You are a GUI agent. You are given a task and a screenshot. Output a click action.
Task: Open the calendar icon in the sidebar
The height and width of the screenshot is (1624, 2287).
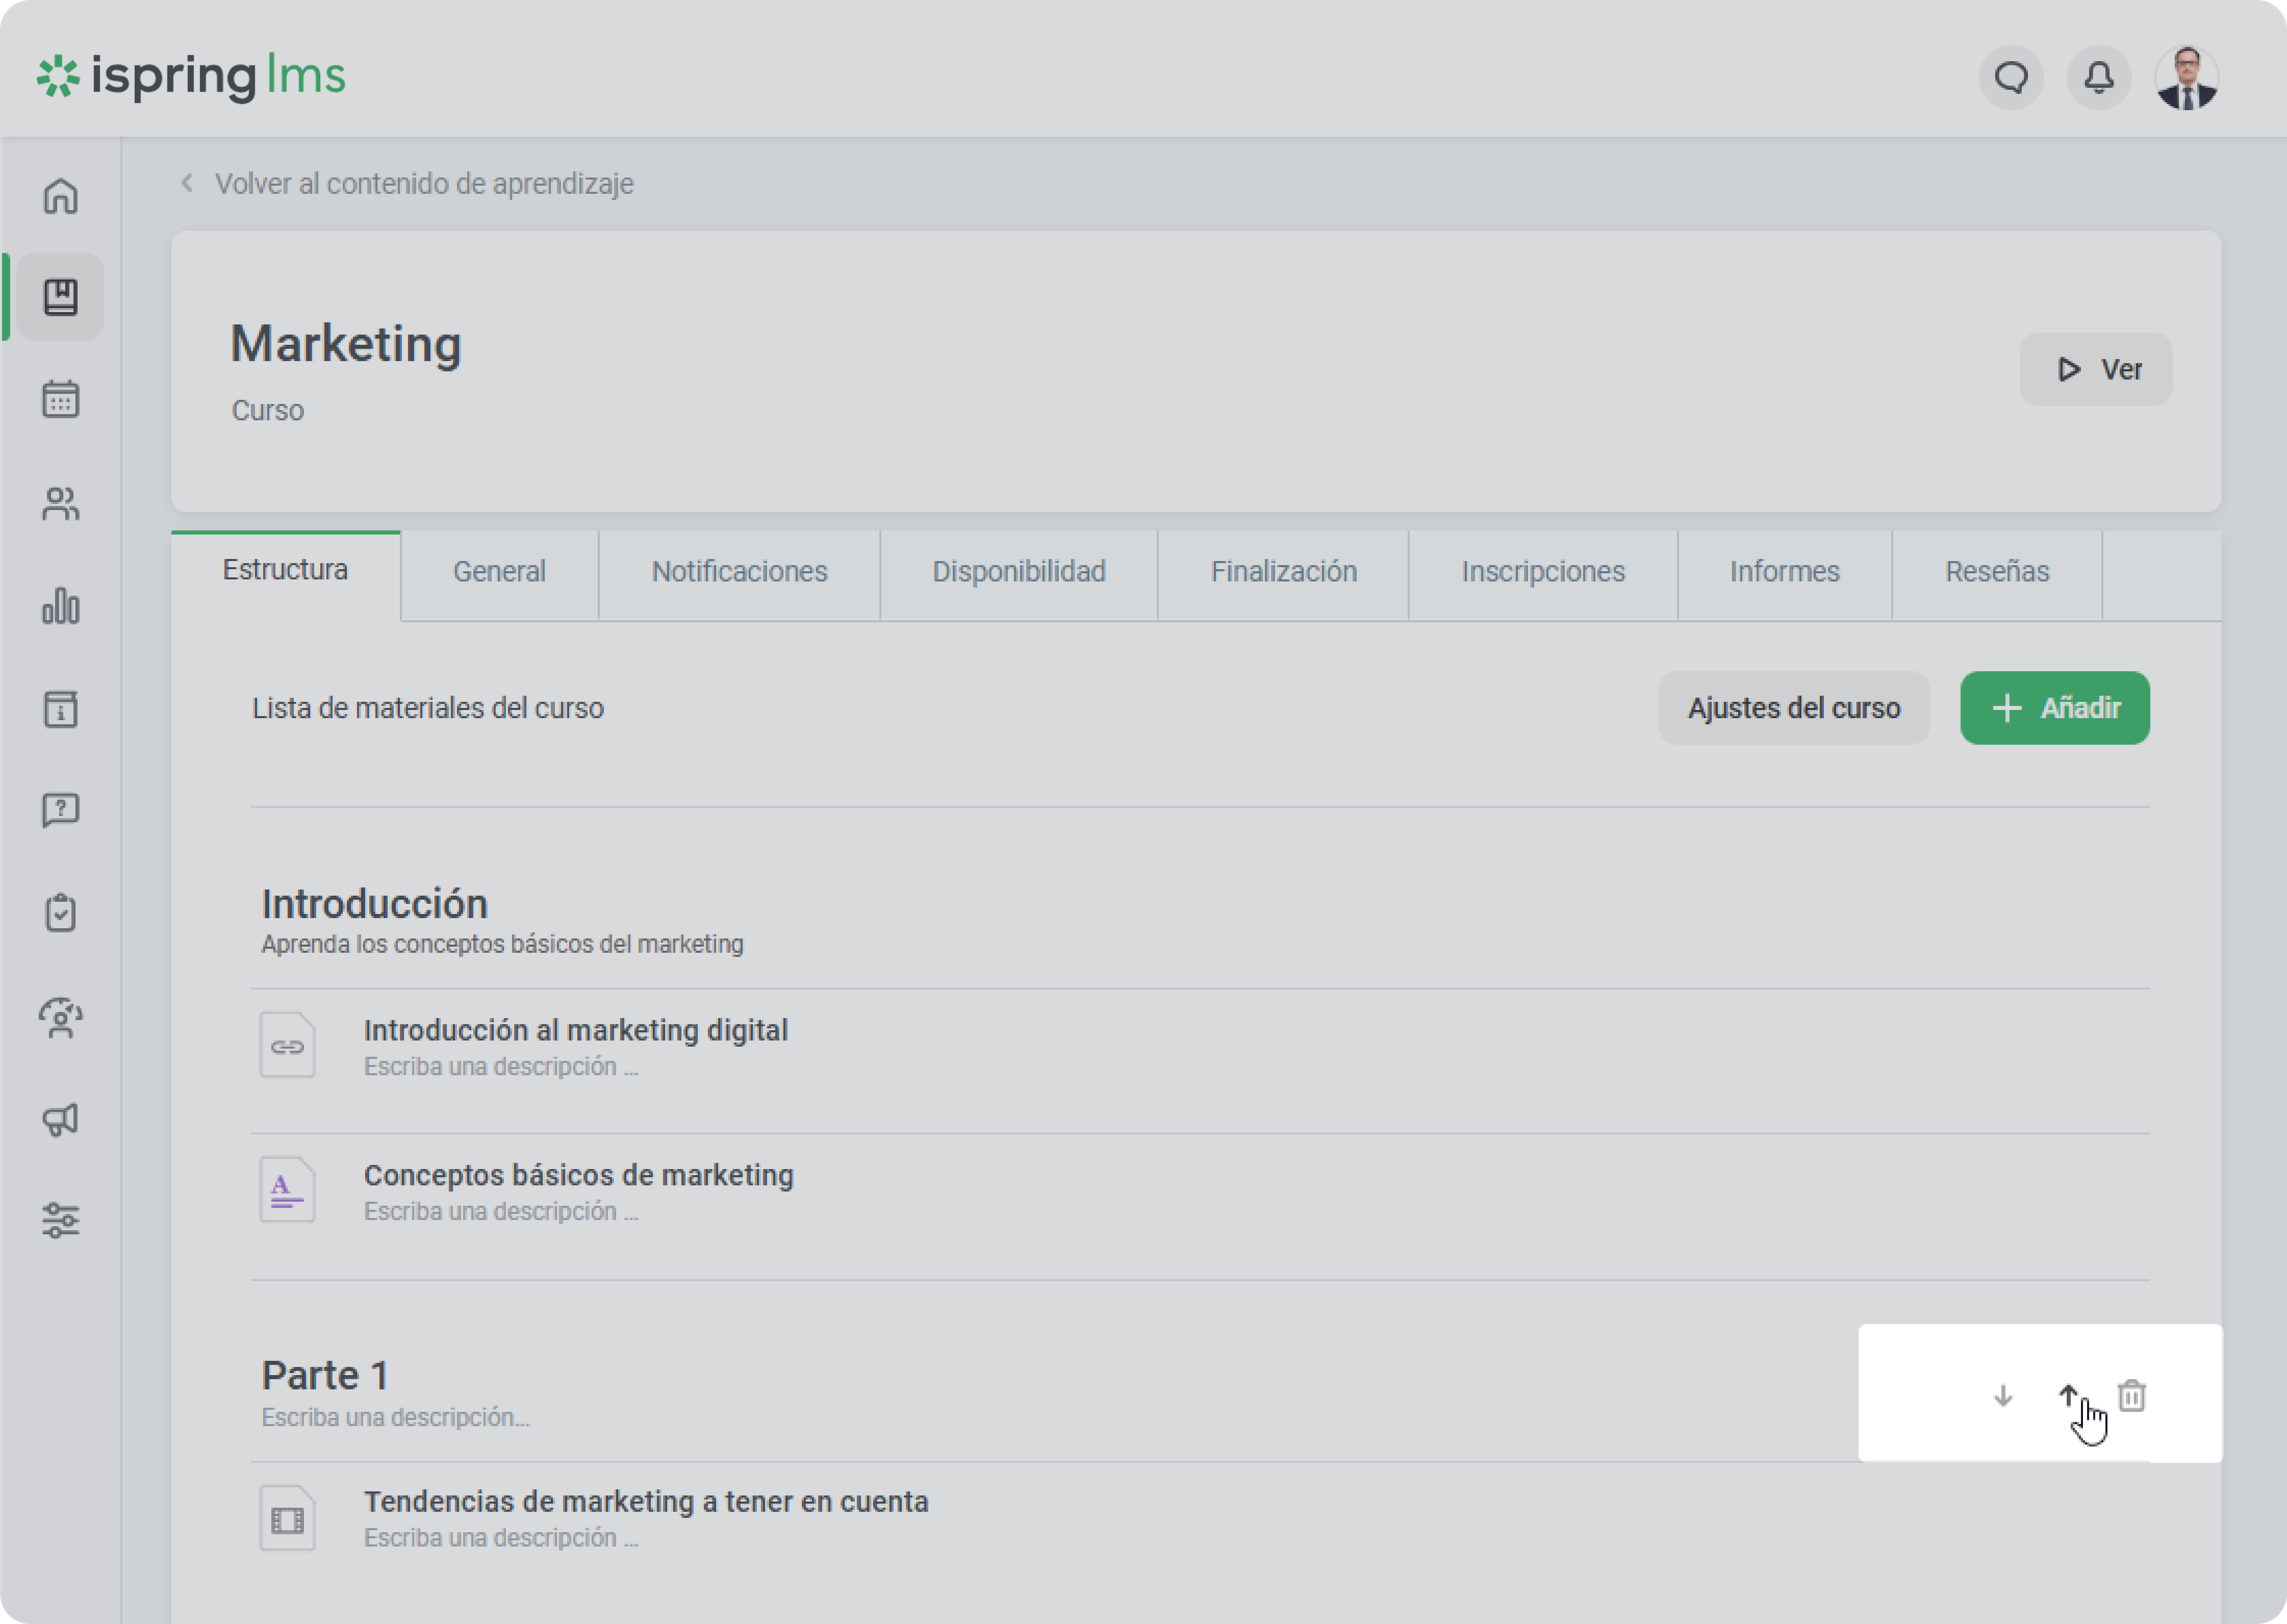(60, 400)
